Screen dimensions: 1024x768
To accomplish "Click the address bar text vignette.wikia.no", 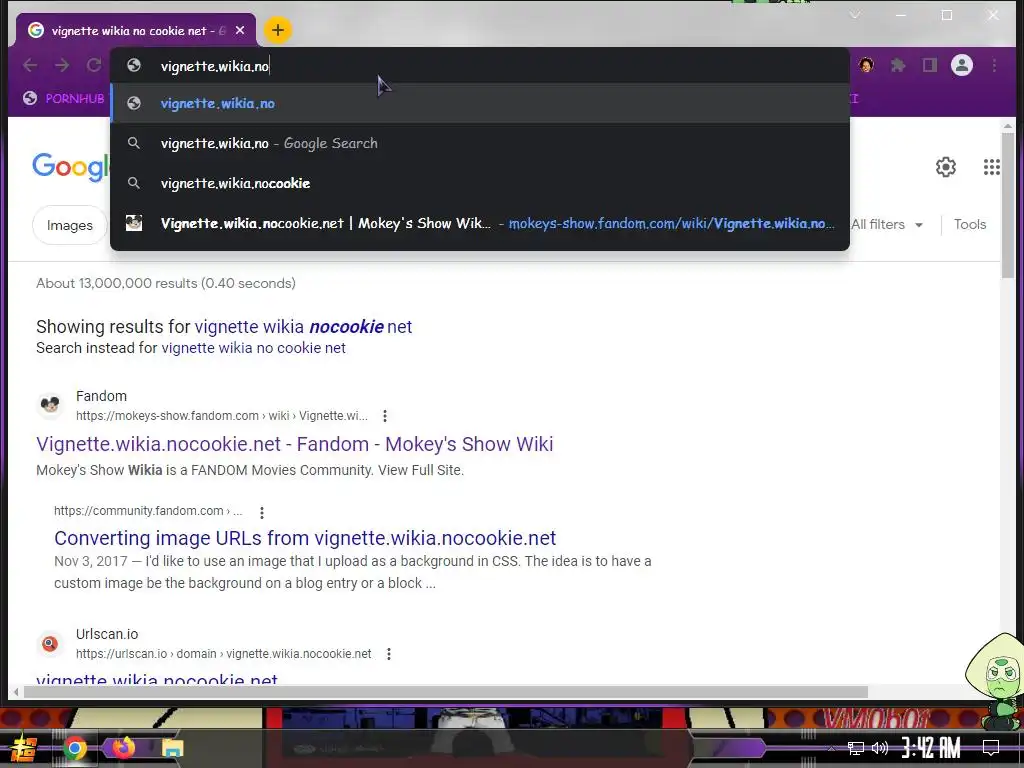I will 215,66.
